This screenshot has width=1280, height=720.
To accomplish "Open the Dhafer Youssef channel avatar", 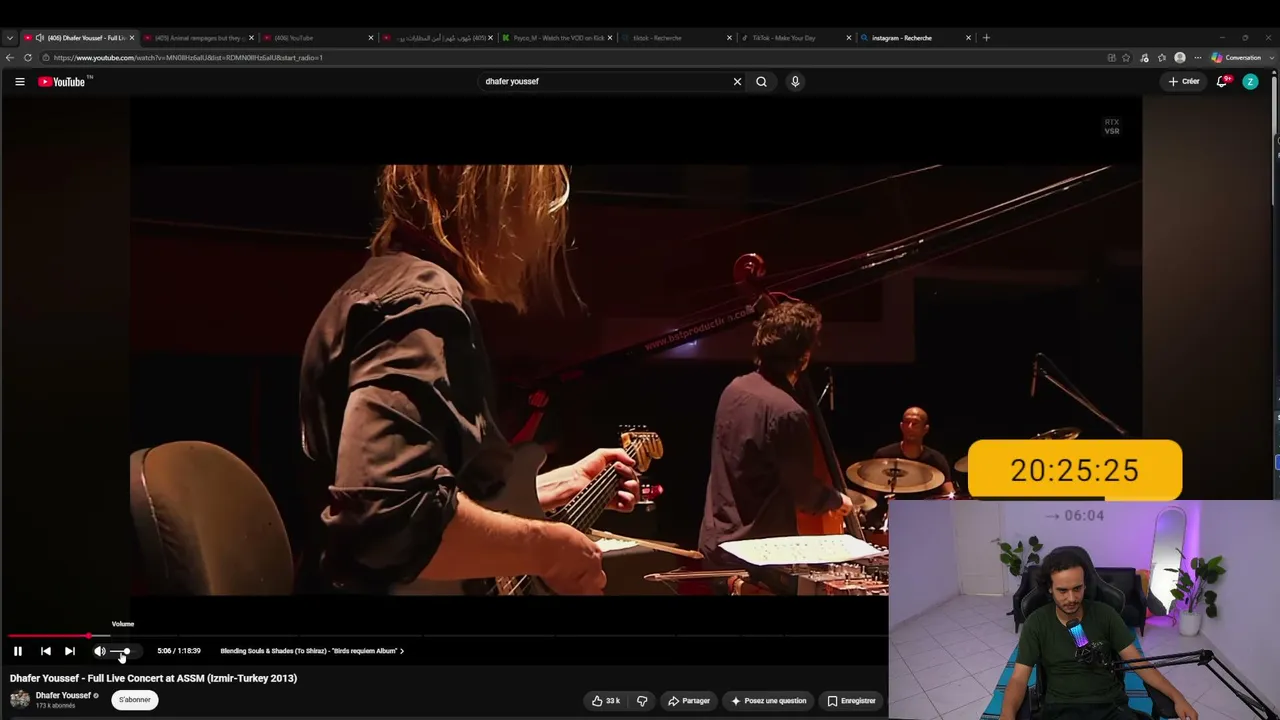I will click(20, 699).
